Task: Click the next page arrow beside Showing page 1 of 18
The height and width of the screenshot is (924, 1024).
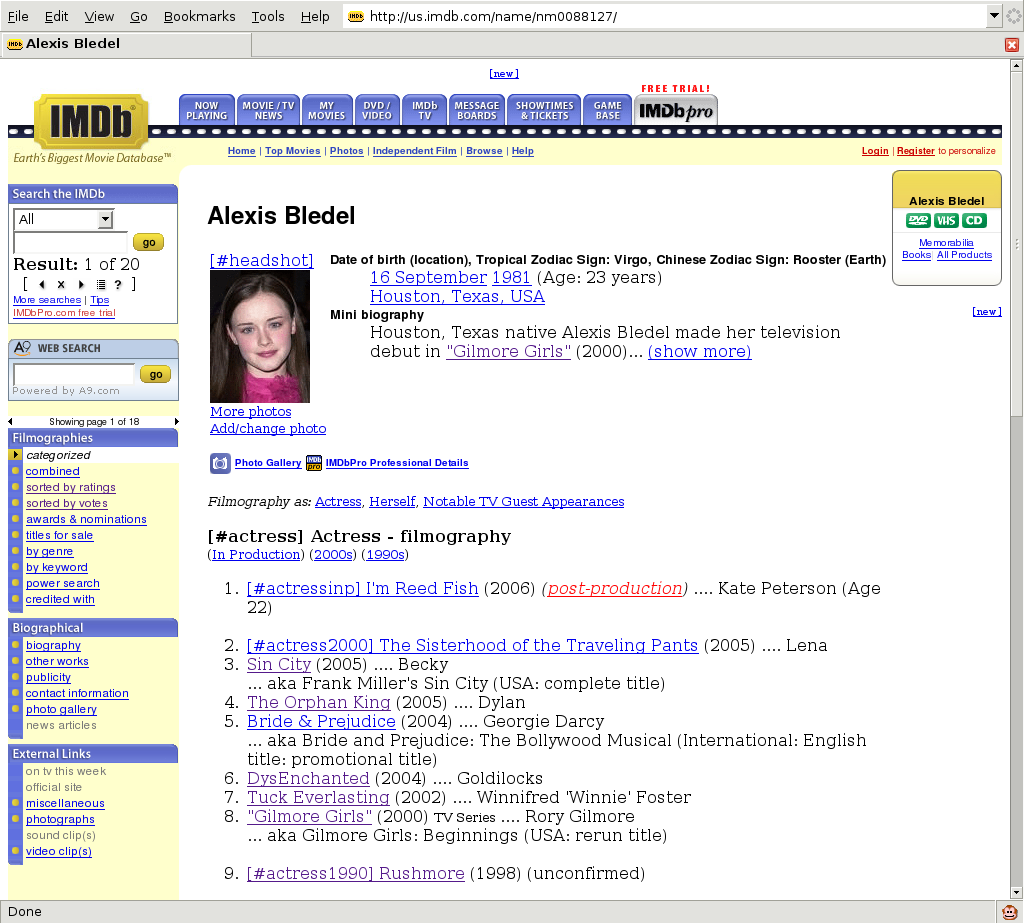Action: [176, 421]
